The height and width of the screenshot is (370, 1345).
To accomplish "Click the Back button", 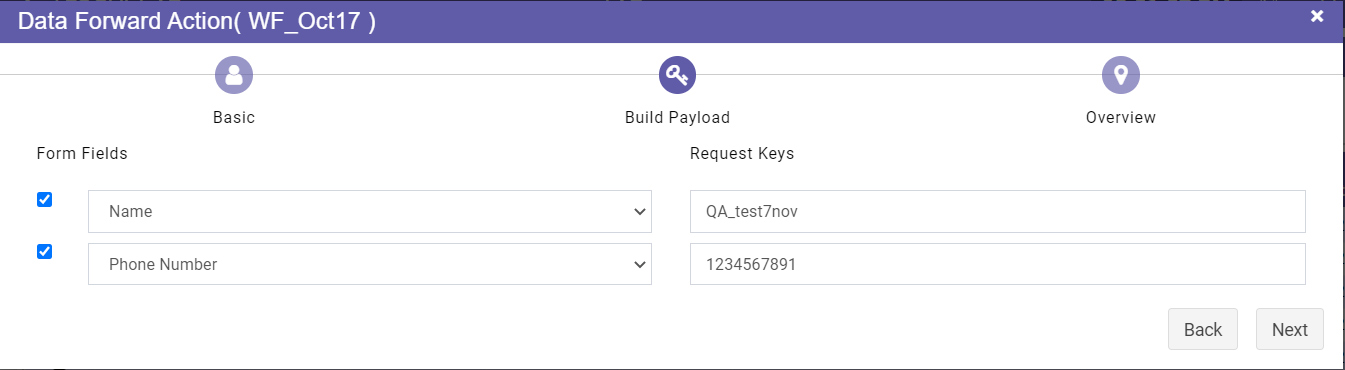I will pos(1203,329).
